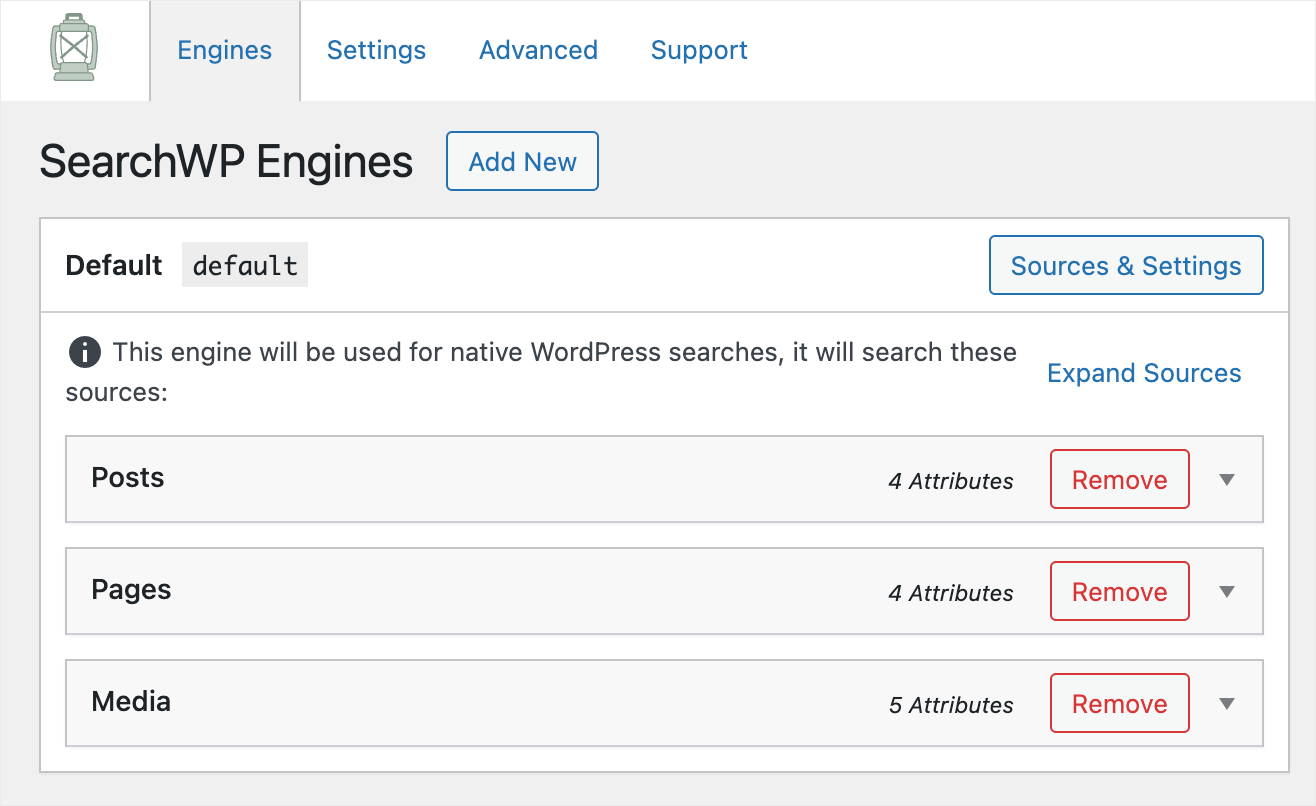1316x806 pixels.
Task: Click the Posts source title
Action: 128,478
